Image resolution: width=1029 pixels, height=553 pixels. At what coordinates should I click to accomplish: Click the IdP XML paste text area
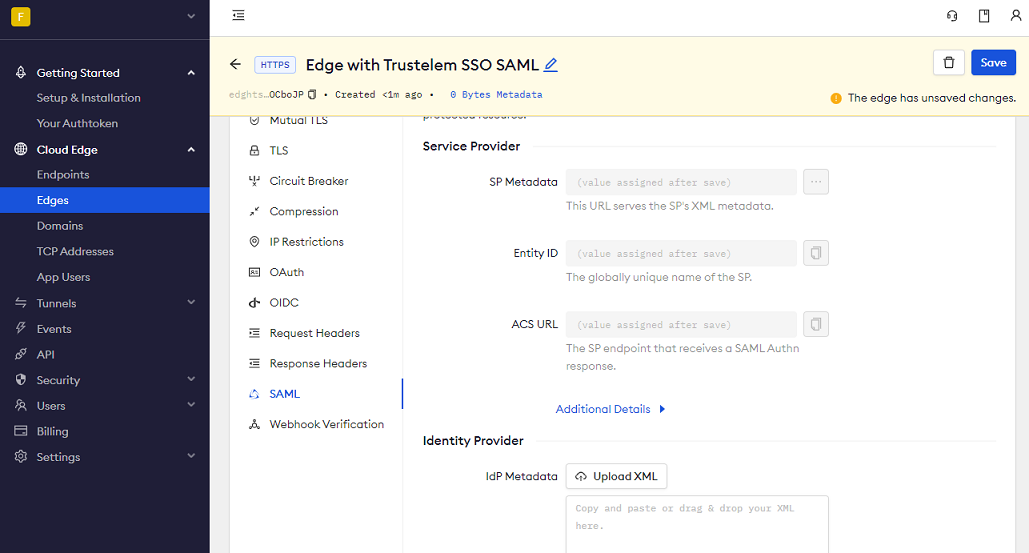(697, 524)
